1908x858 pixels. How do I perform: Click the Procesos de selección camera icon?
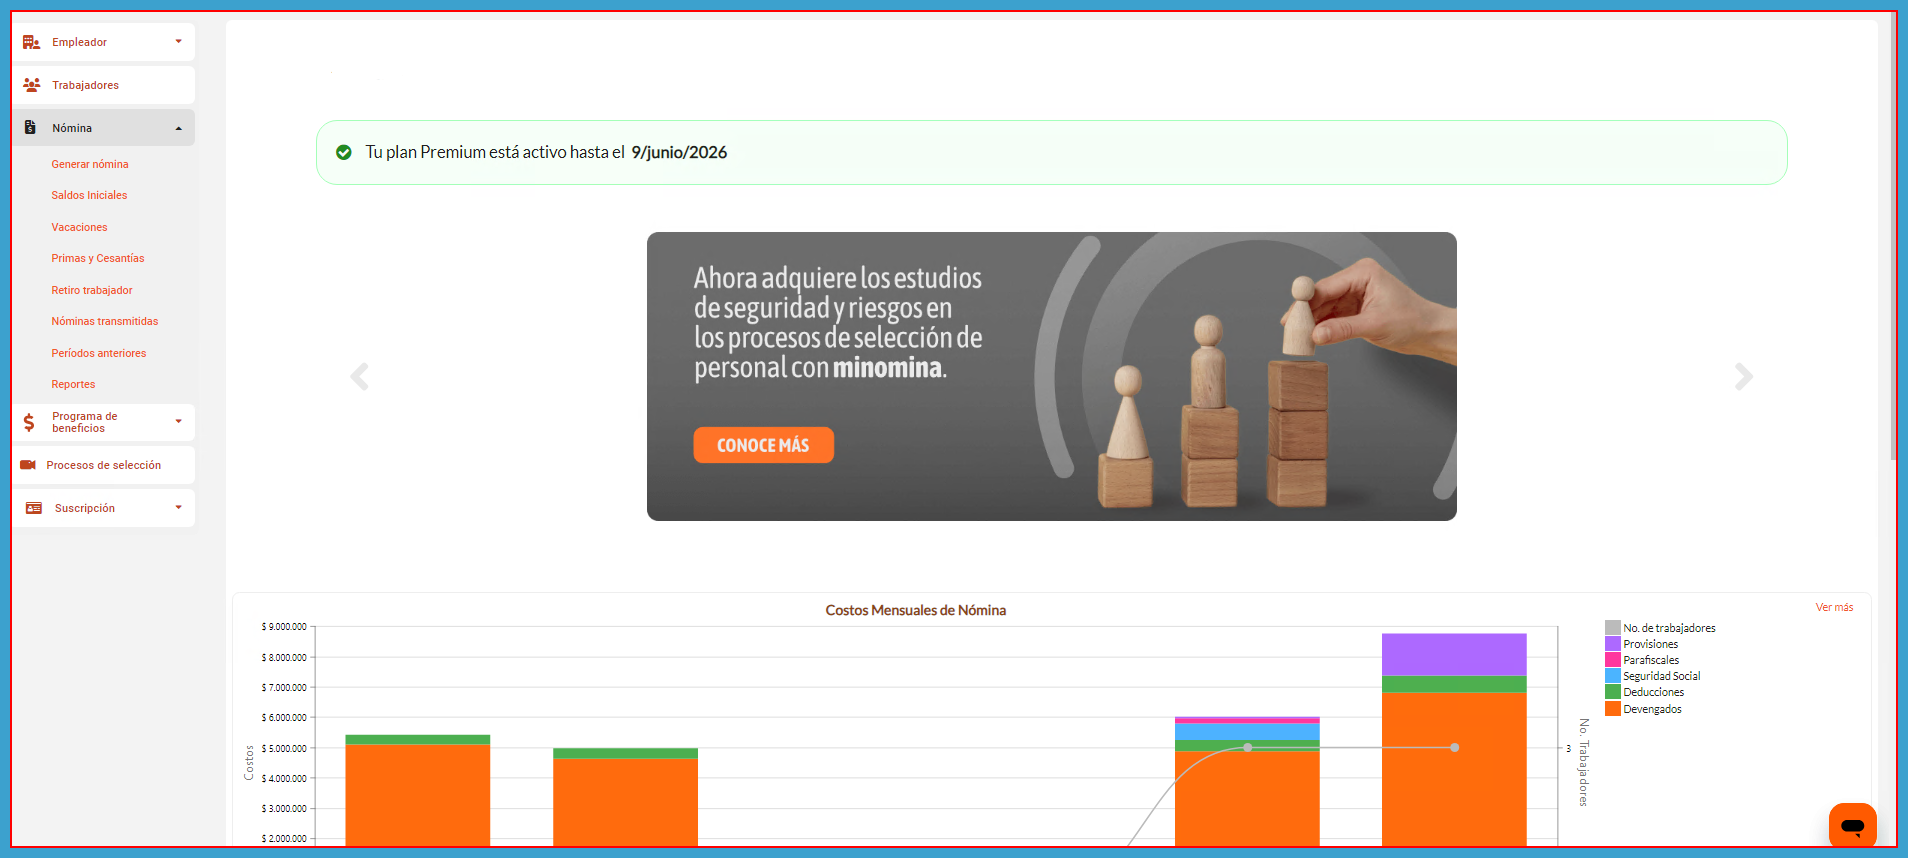[x=28, y=465]
